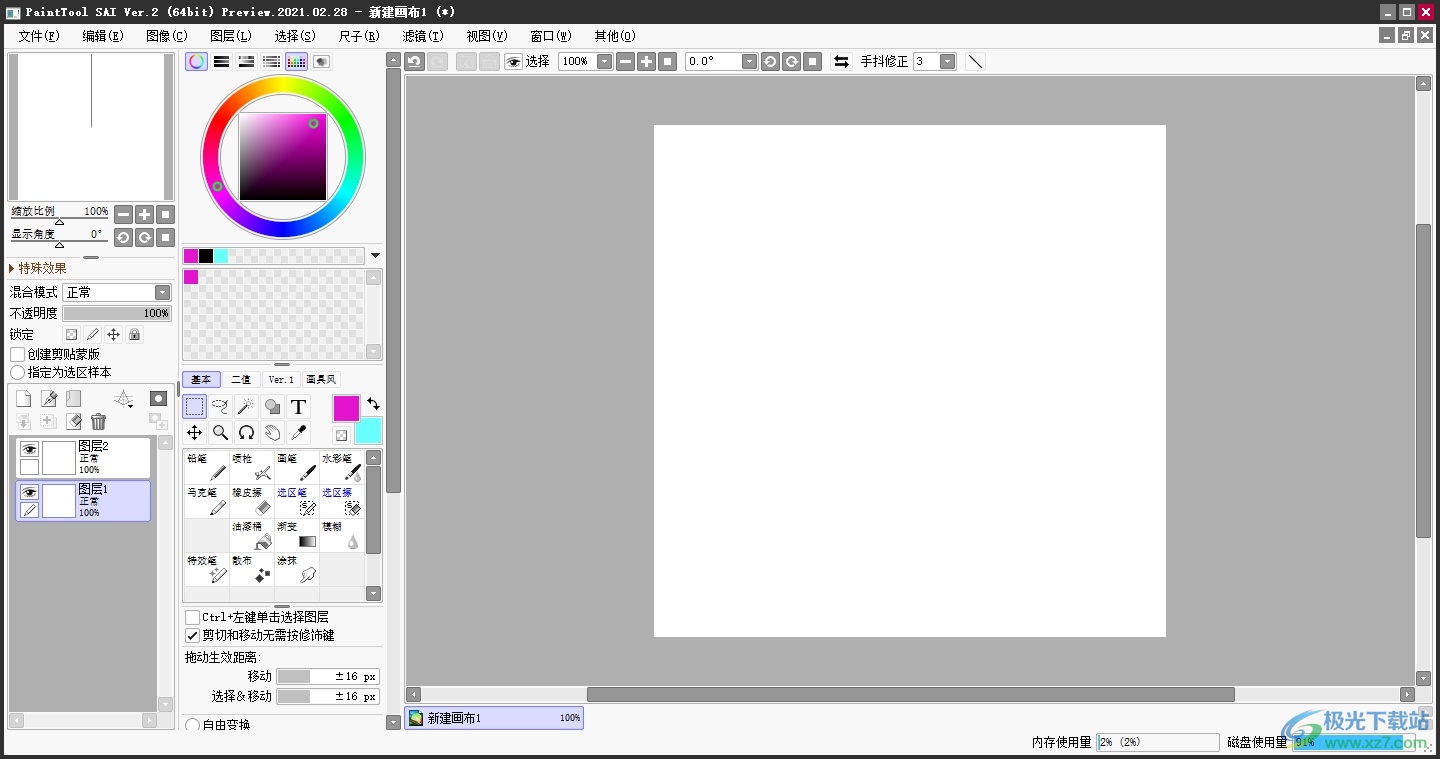
Task: Toggle selection visibility eye in toolbar
Action: click(514, 61)
